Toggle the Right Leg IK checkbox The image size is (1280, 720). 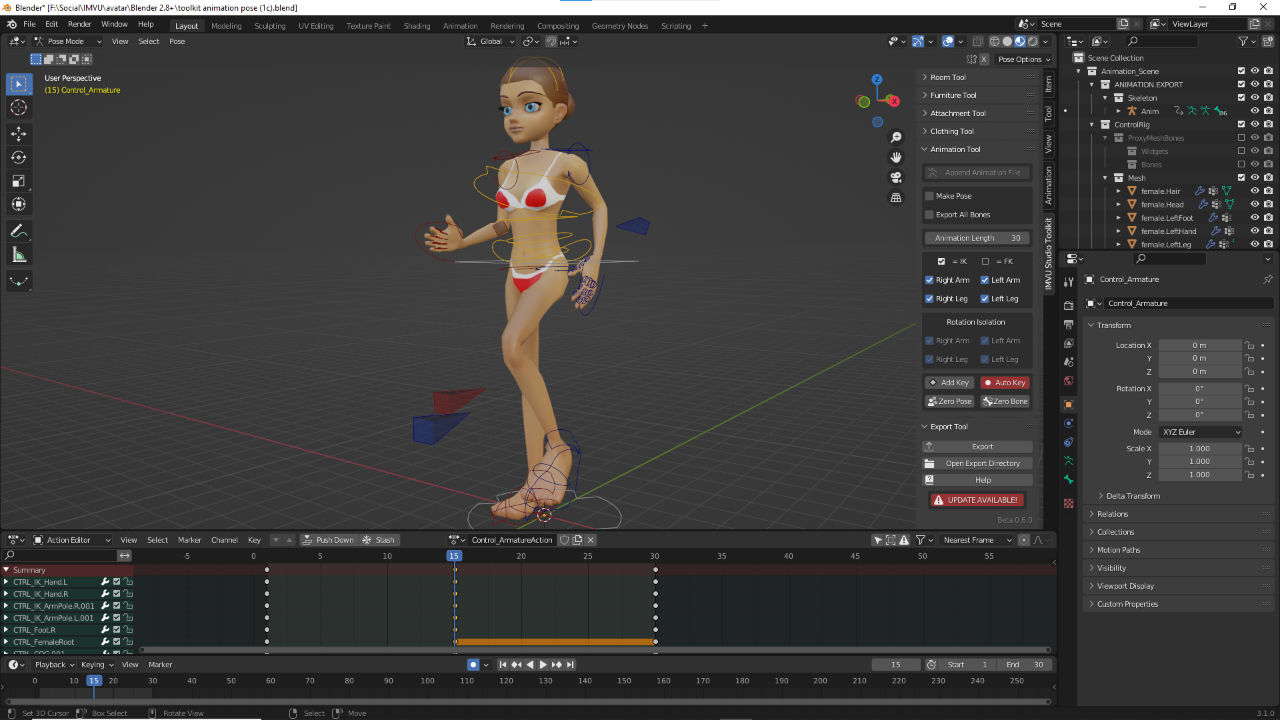click(929, 298)
